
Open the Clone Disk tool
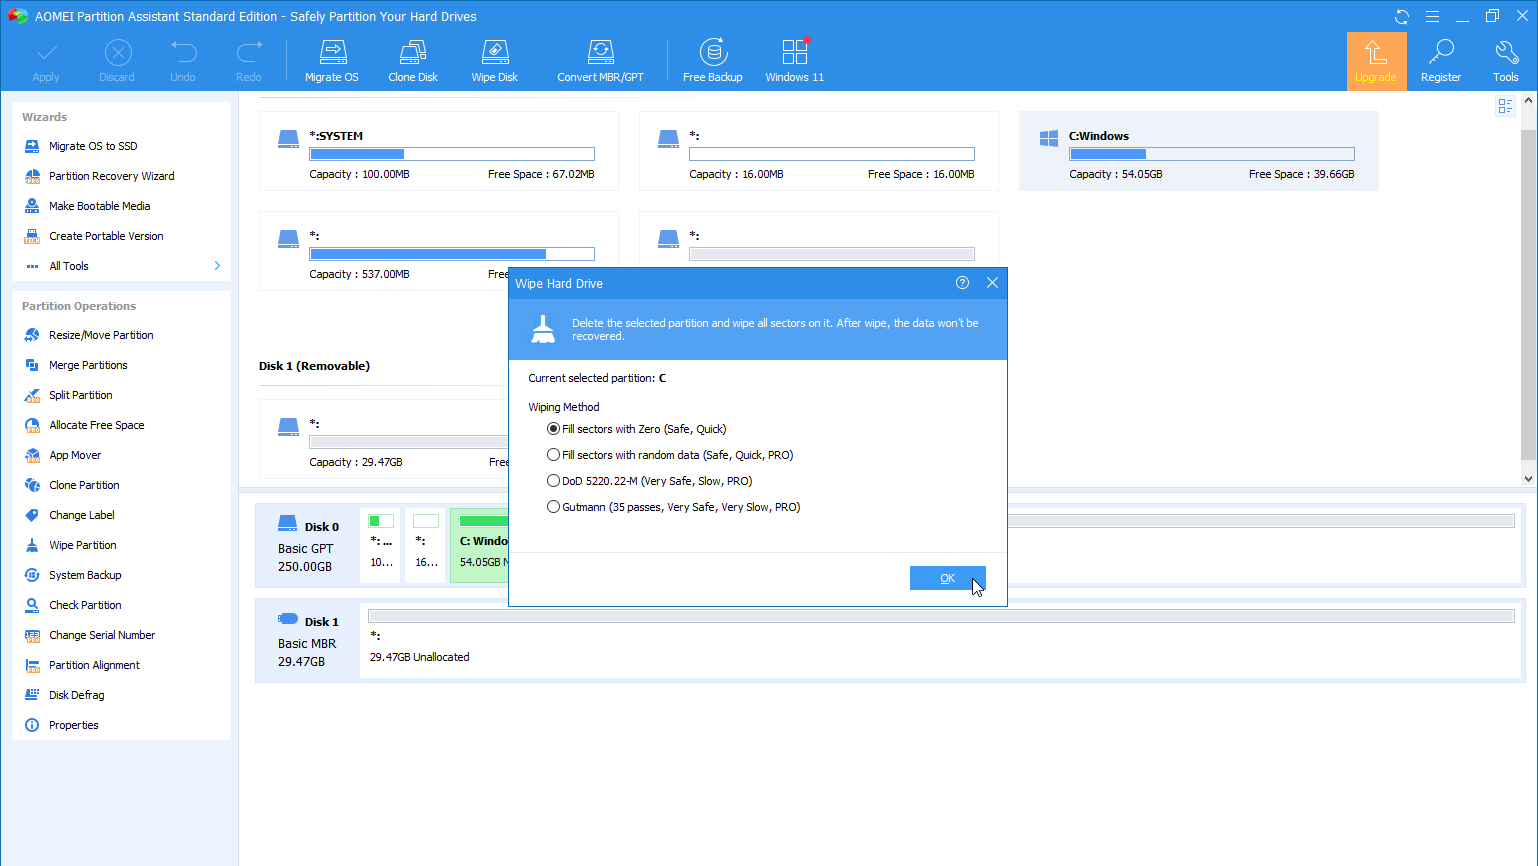click(x=413, y=61)
